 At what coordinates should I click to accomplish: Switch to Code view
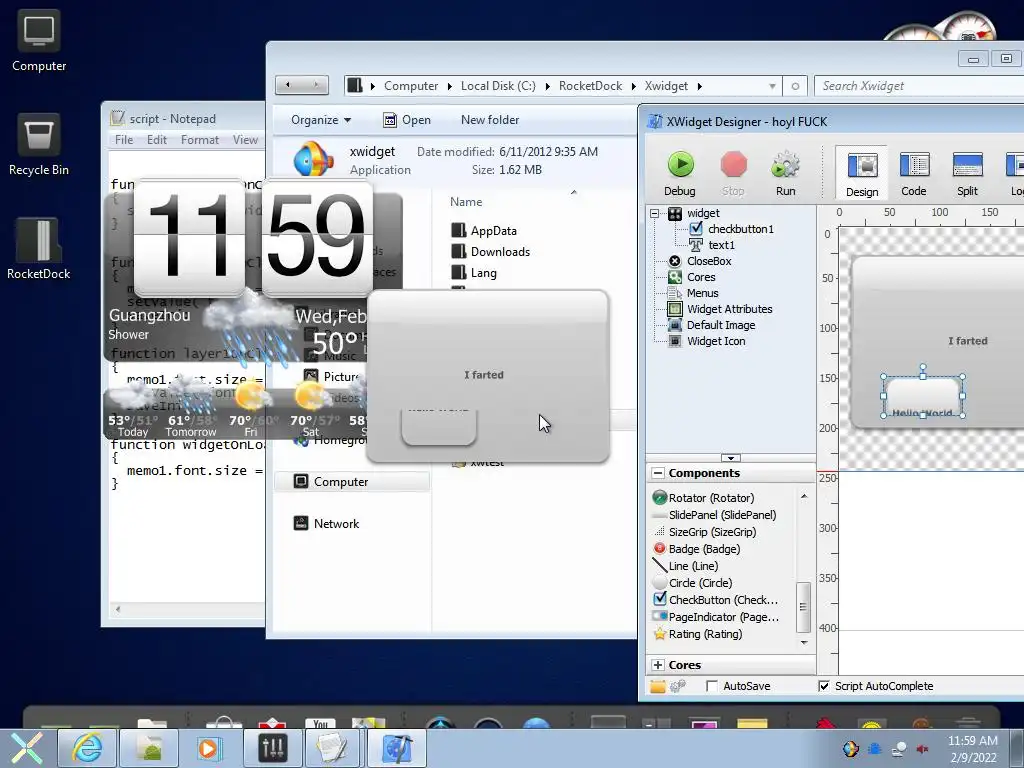tap(914, 173)
